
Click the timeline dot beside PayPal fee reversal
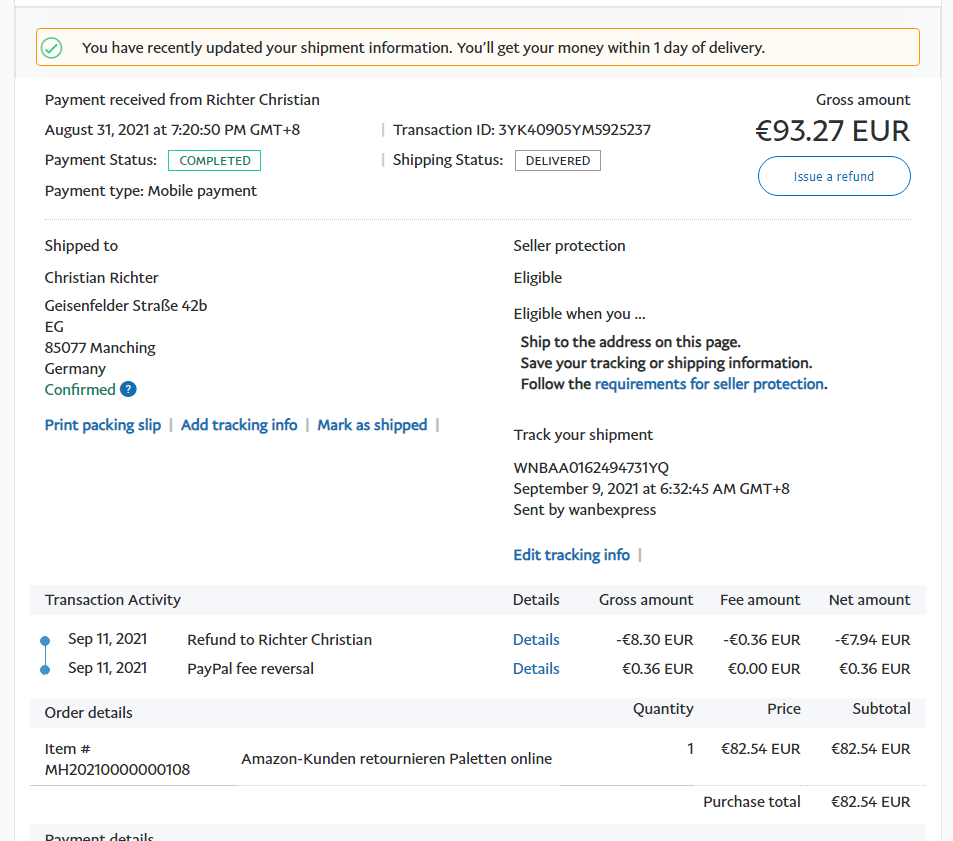click(x=45, y=669)
